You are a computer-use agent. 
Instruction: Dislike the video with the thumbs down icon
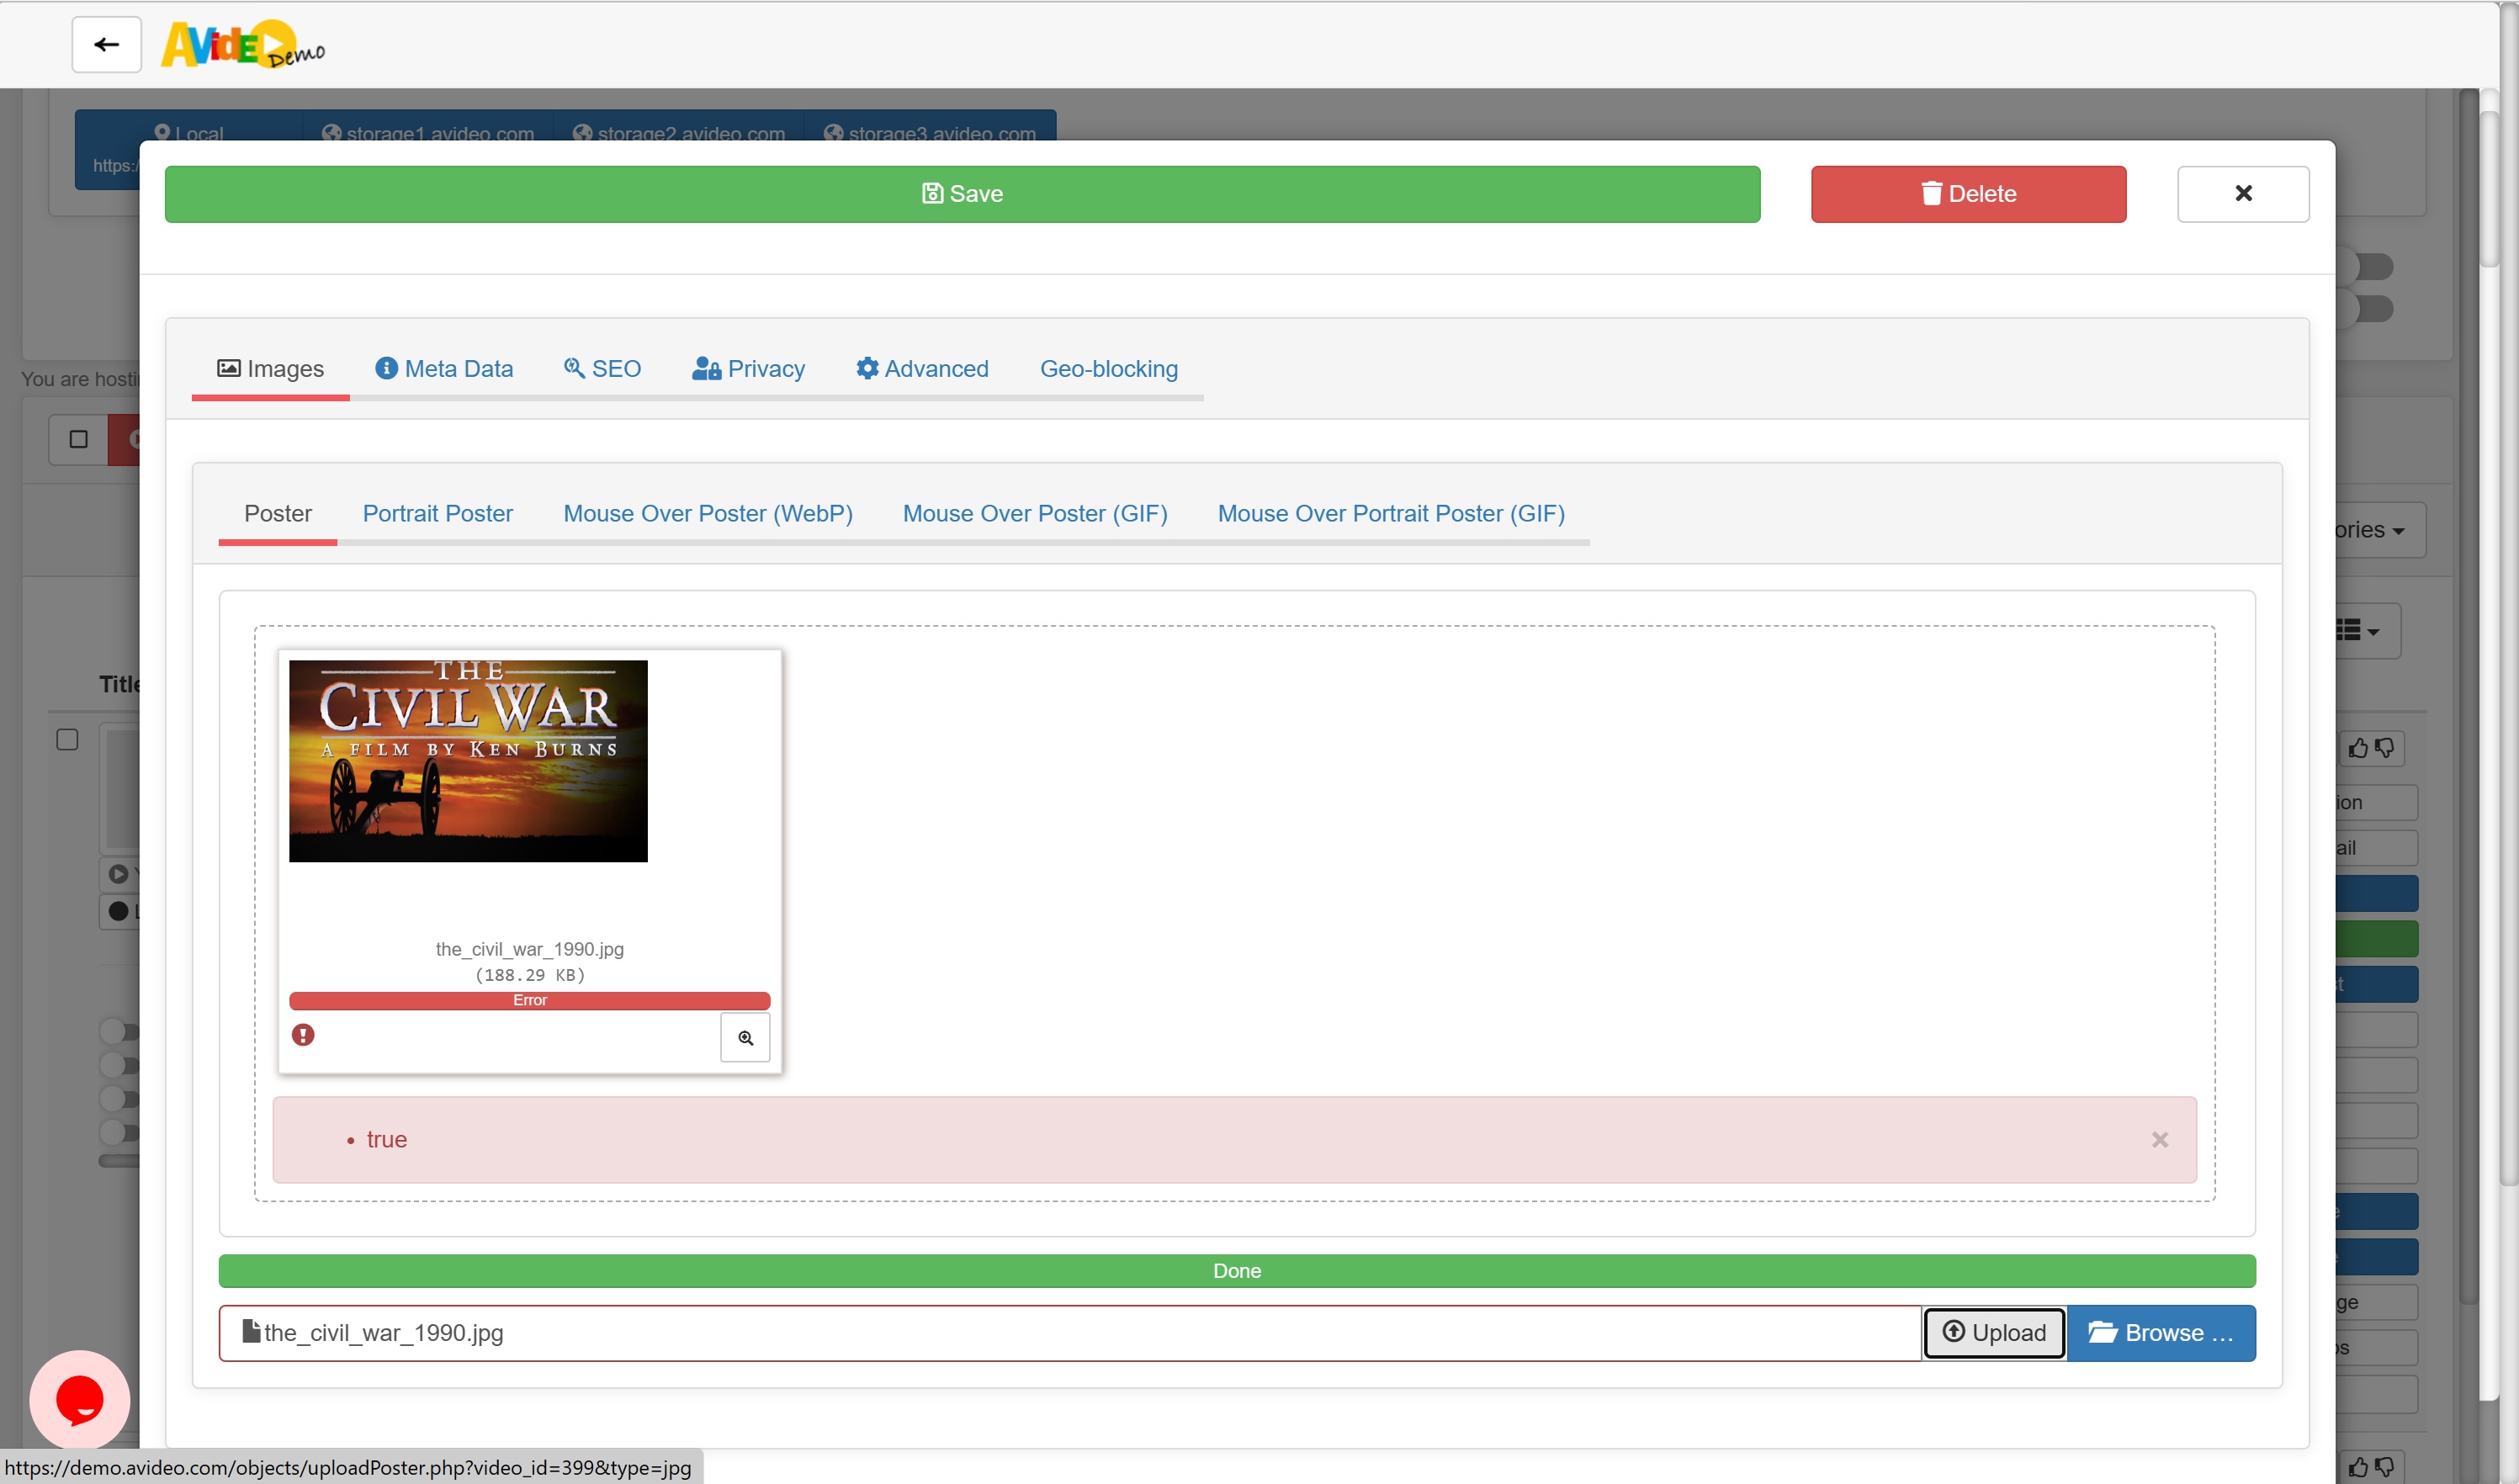point(2386,747)
